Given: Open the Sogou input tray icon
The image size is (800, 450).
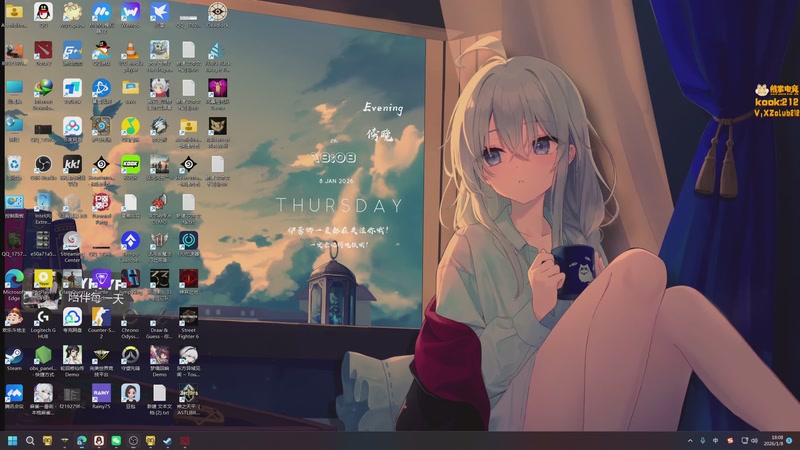Looking at the screenshot, I should pos(730,440).
